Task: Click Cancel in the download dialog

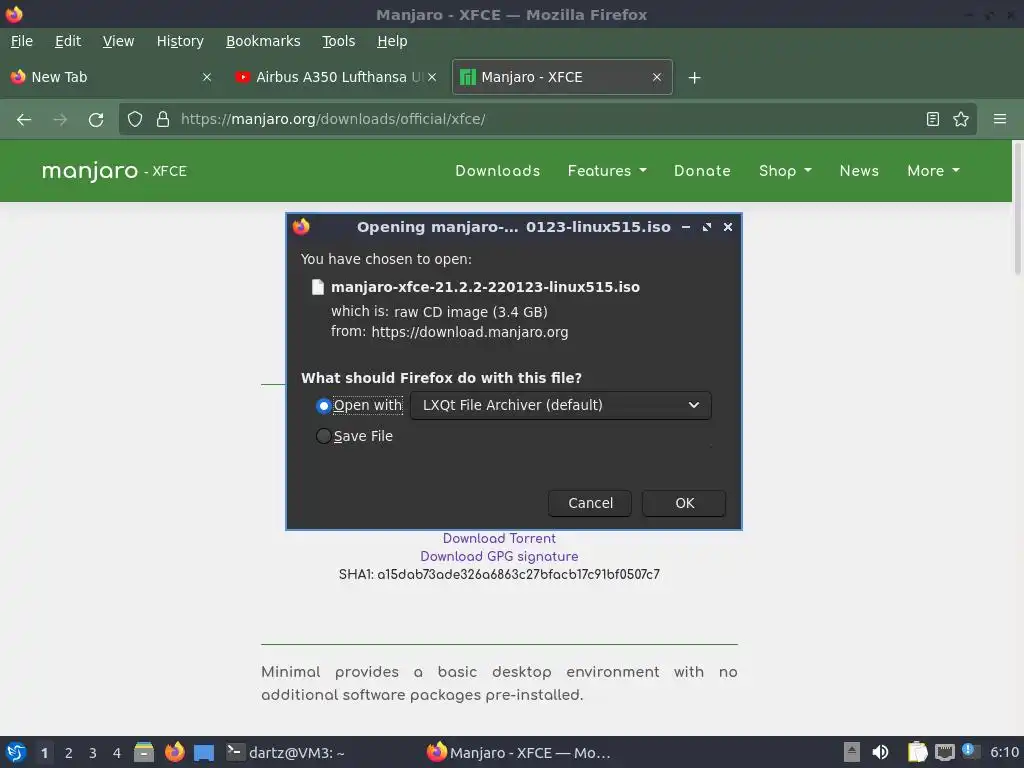Action: pos(590,504)
